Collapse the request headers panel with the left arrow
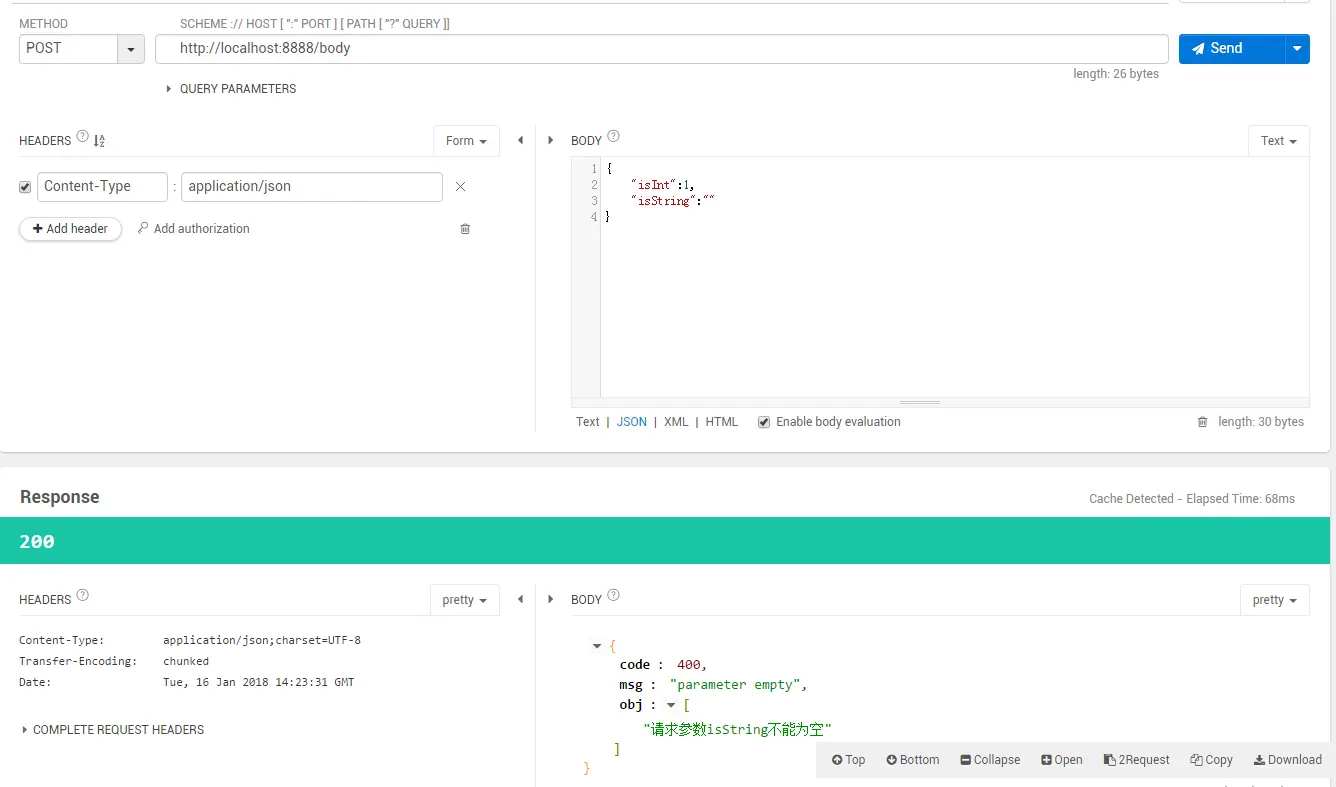This screenshot has height=787, width=1336. pyautogui.click(x=520, y=140)
